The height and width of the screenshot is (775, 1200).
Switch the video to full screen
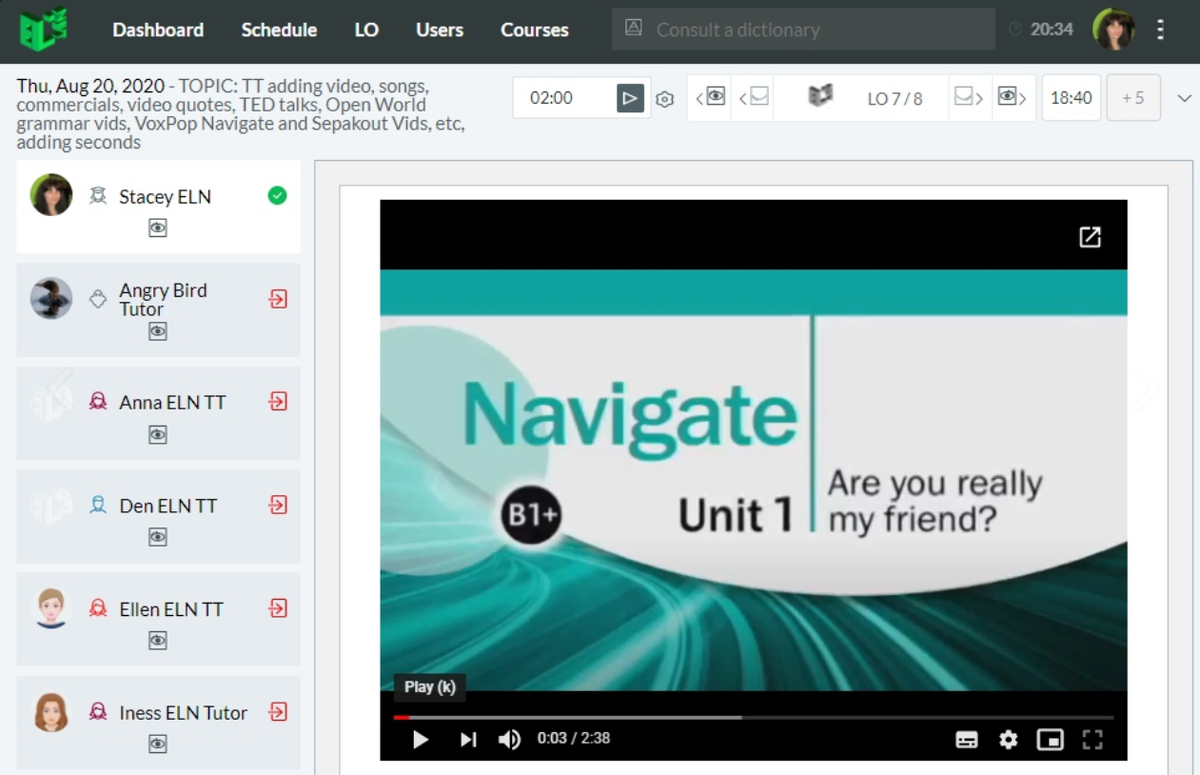[x=1092, y=739]
